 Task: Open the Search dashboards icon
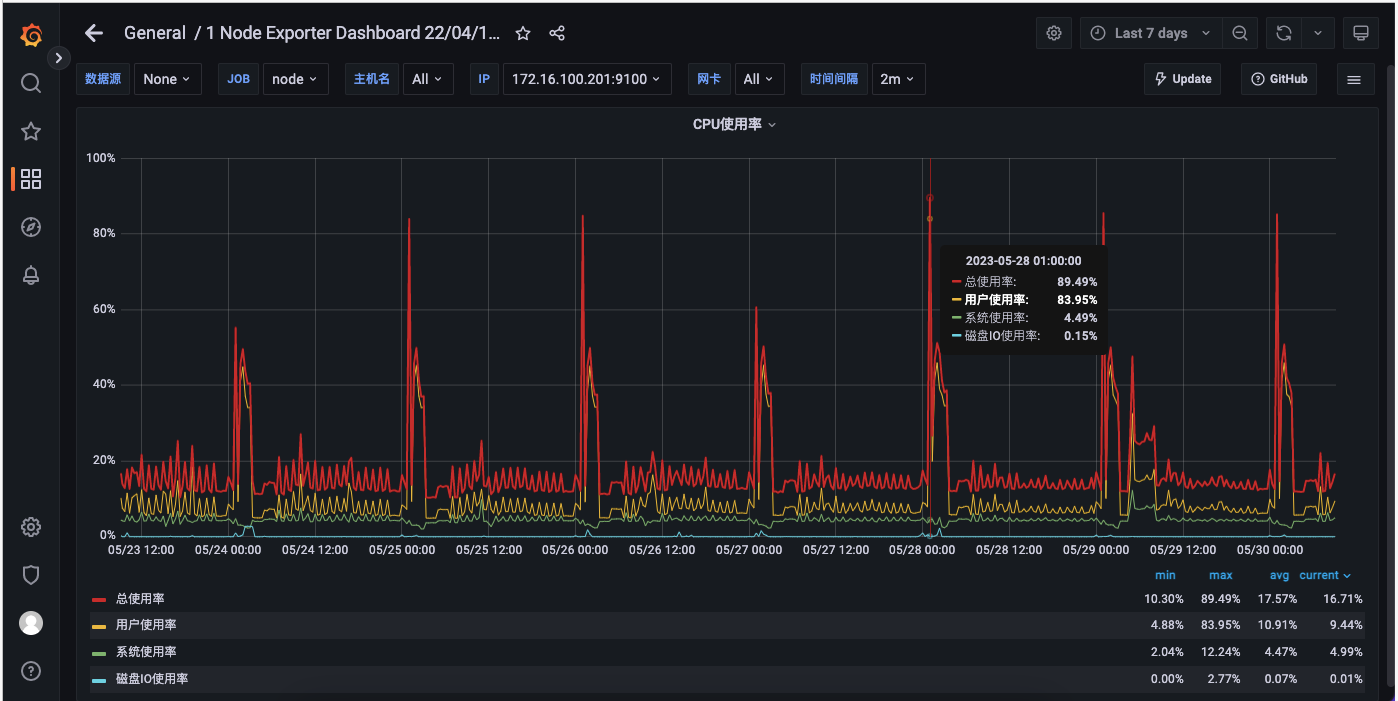click(30, 83)
